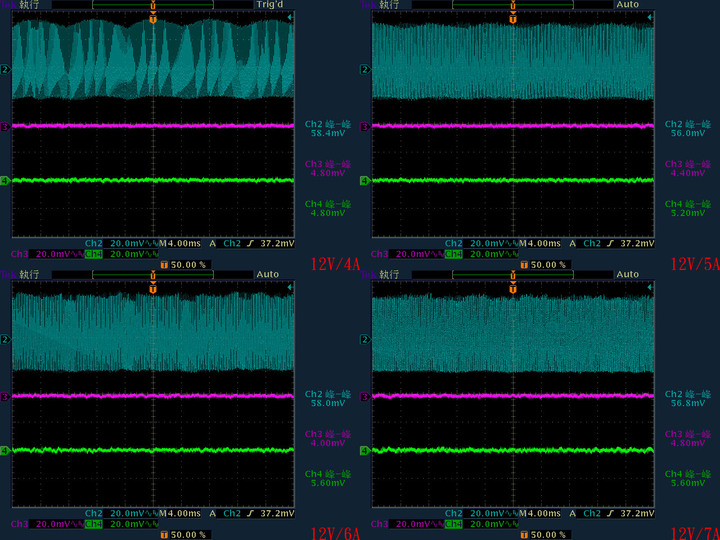
Task: Select the Ch4 5.60mV readout in the 12V/6A capture
Action: pyautogui.click(x=328, y=478)
